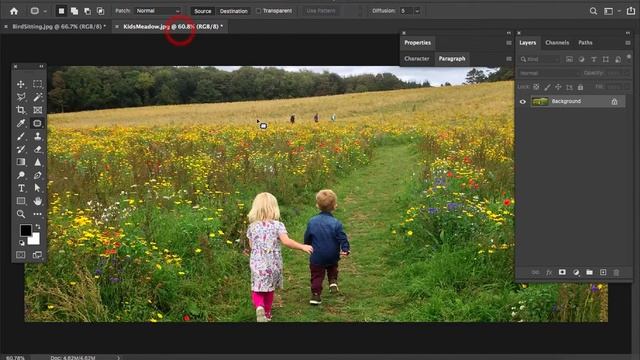Click the Home icon
Viewport: 640px width, 360px height.
(14, 11)
